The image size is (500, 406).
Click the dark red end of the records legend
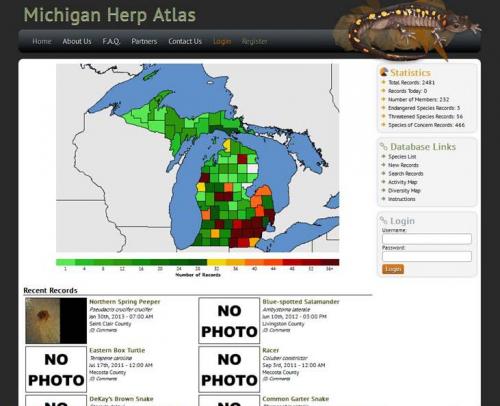330,262
